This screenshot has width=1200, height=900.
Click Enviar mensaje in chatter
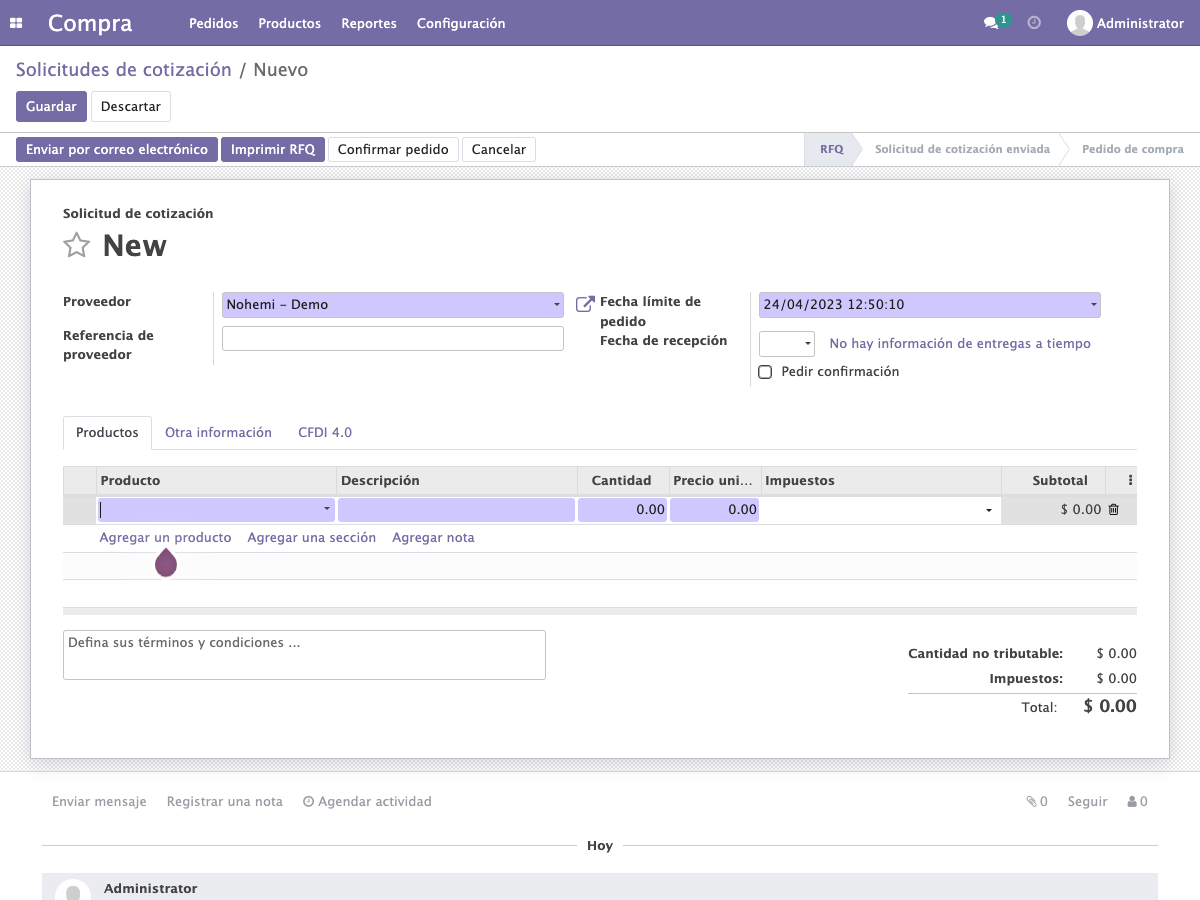coord(99,802)
